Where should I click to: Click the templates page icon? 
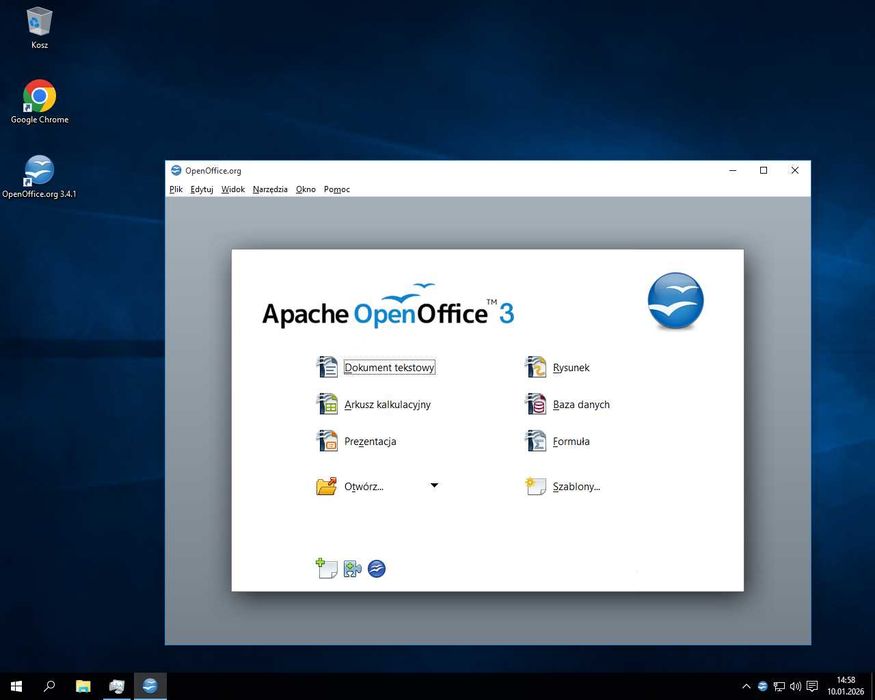point(536,486)
